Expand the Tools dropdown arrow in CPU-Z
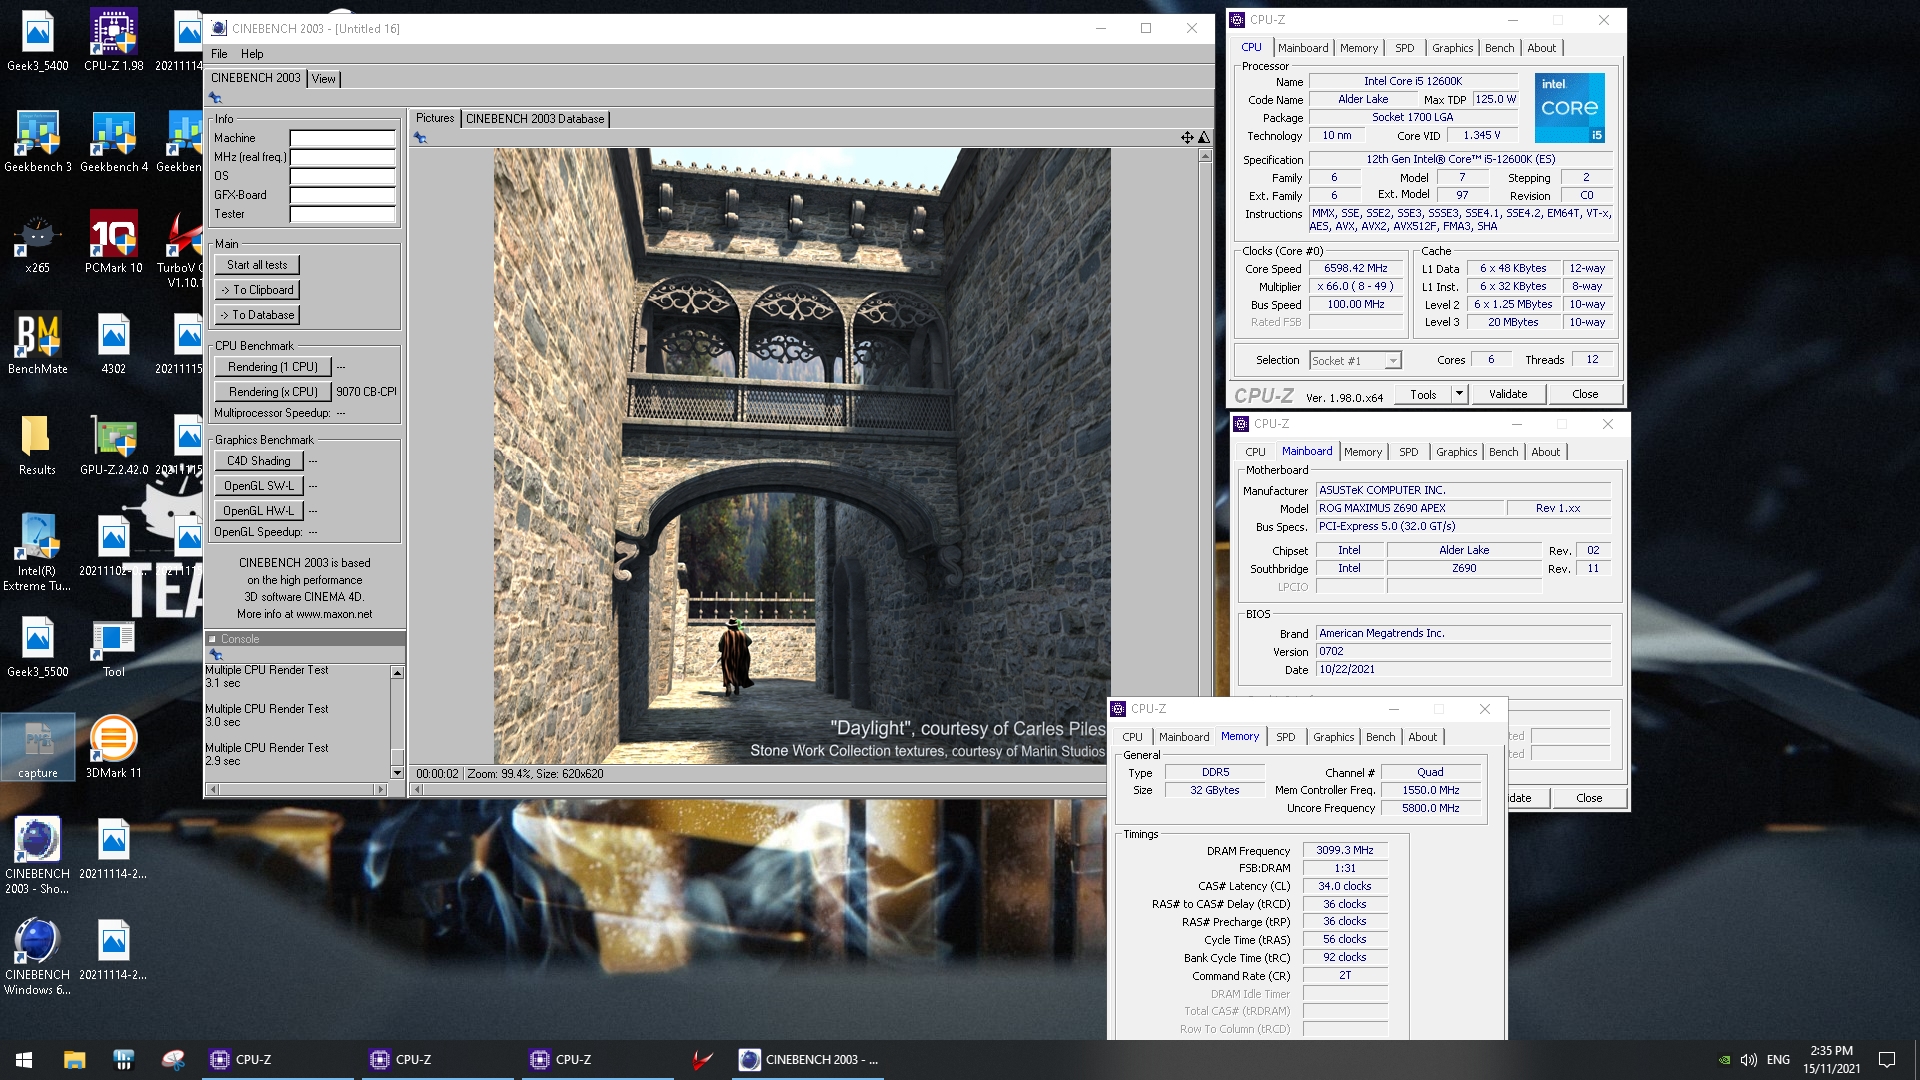The height and width of the screenshot is (1080, 1920). click(1459, 394)
